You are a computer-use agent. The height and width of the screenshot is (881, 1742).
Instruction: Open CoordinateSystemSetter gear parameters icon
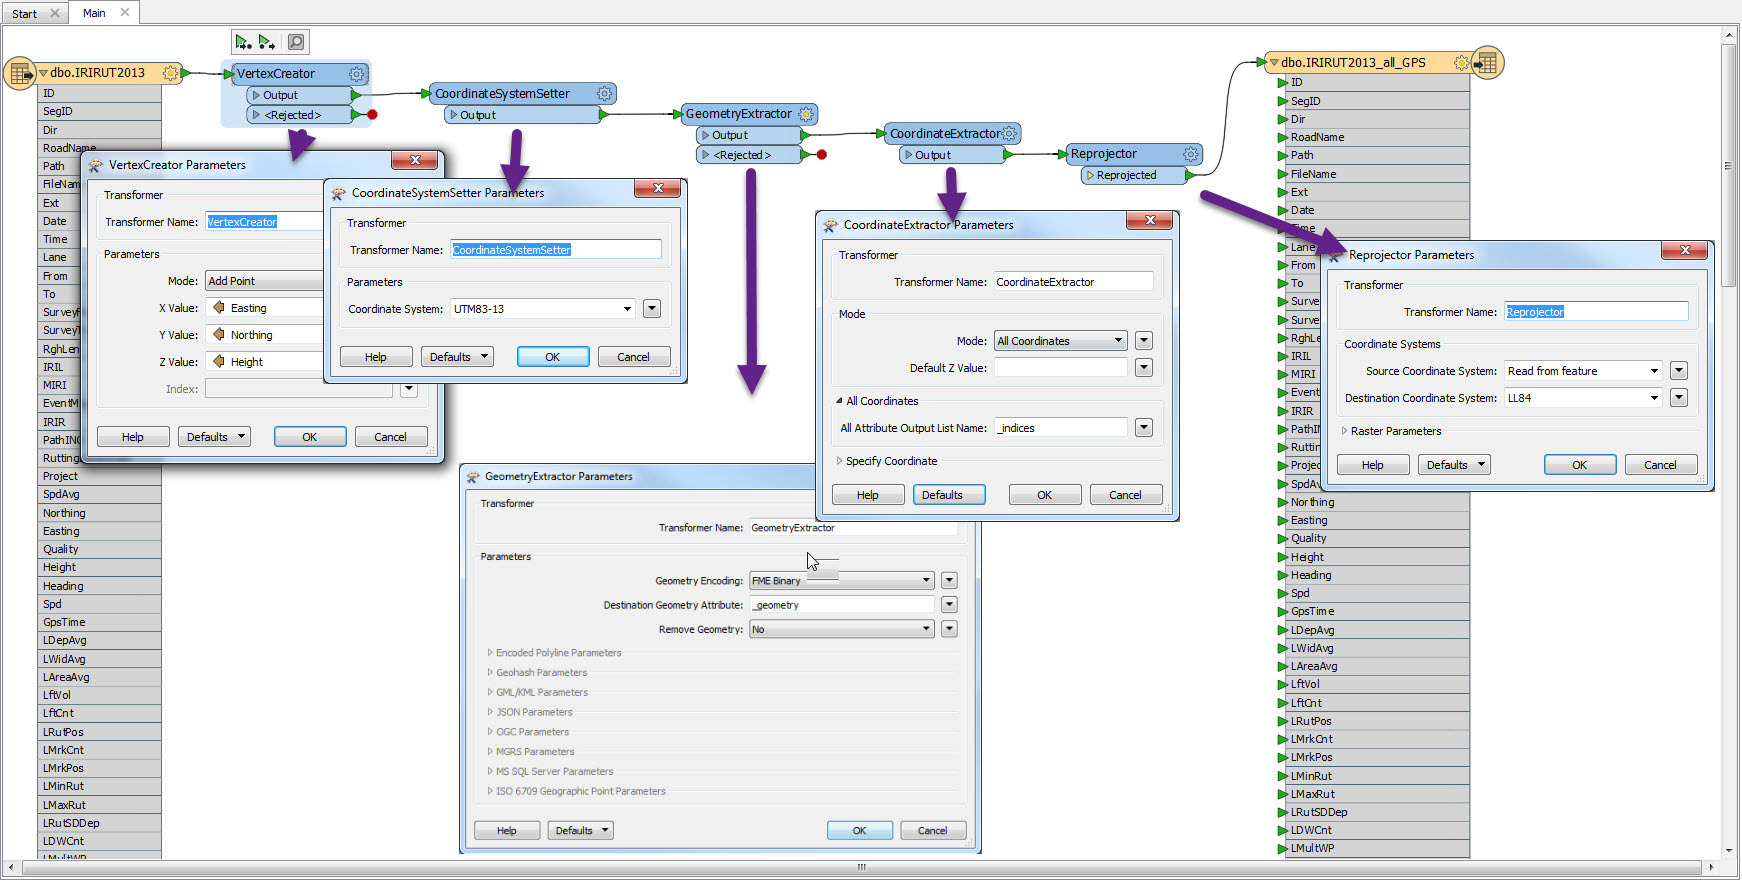(x=604, y=94)
